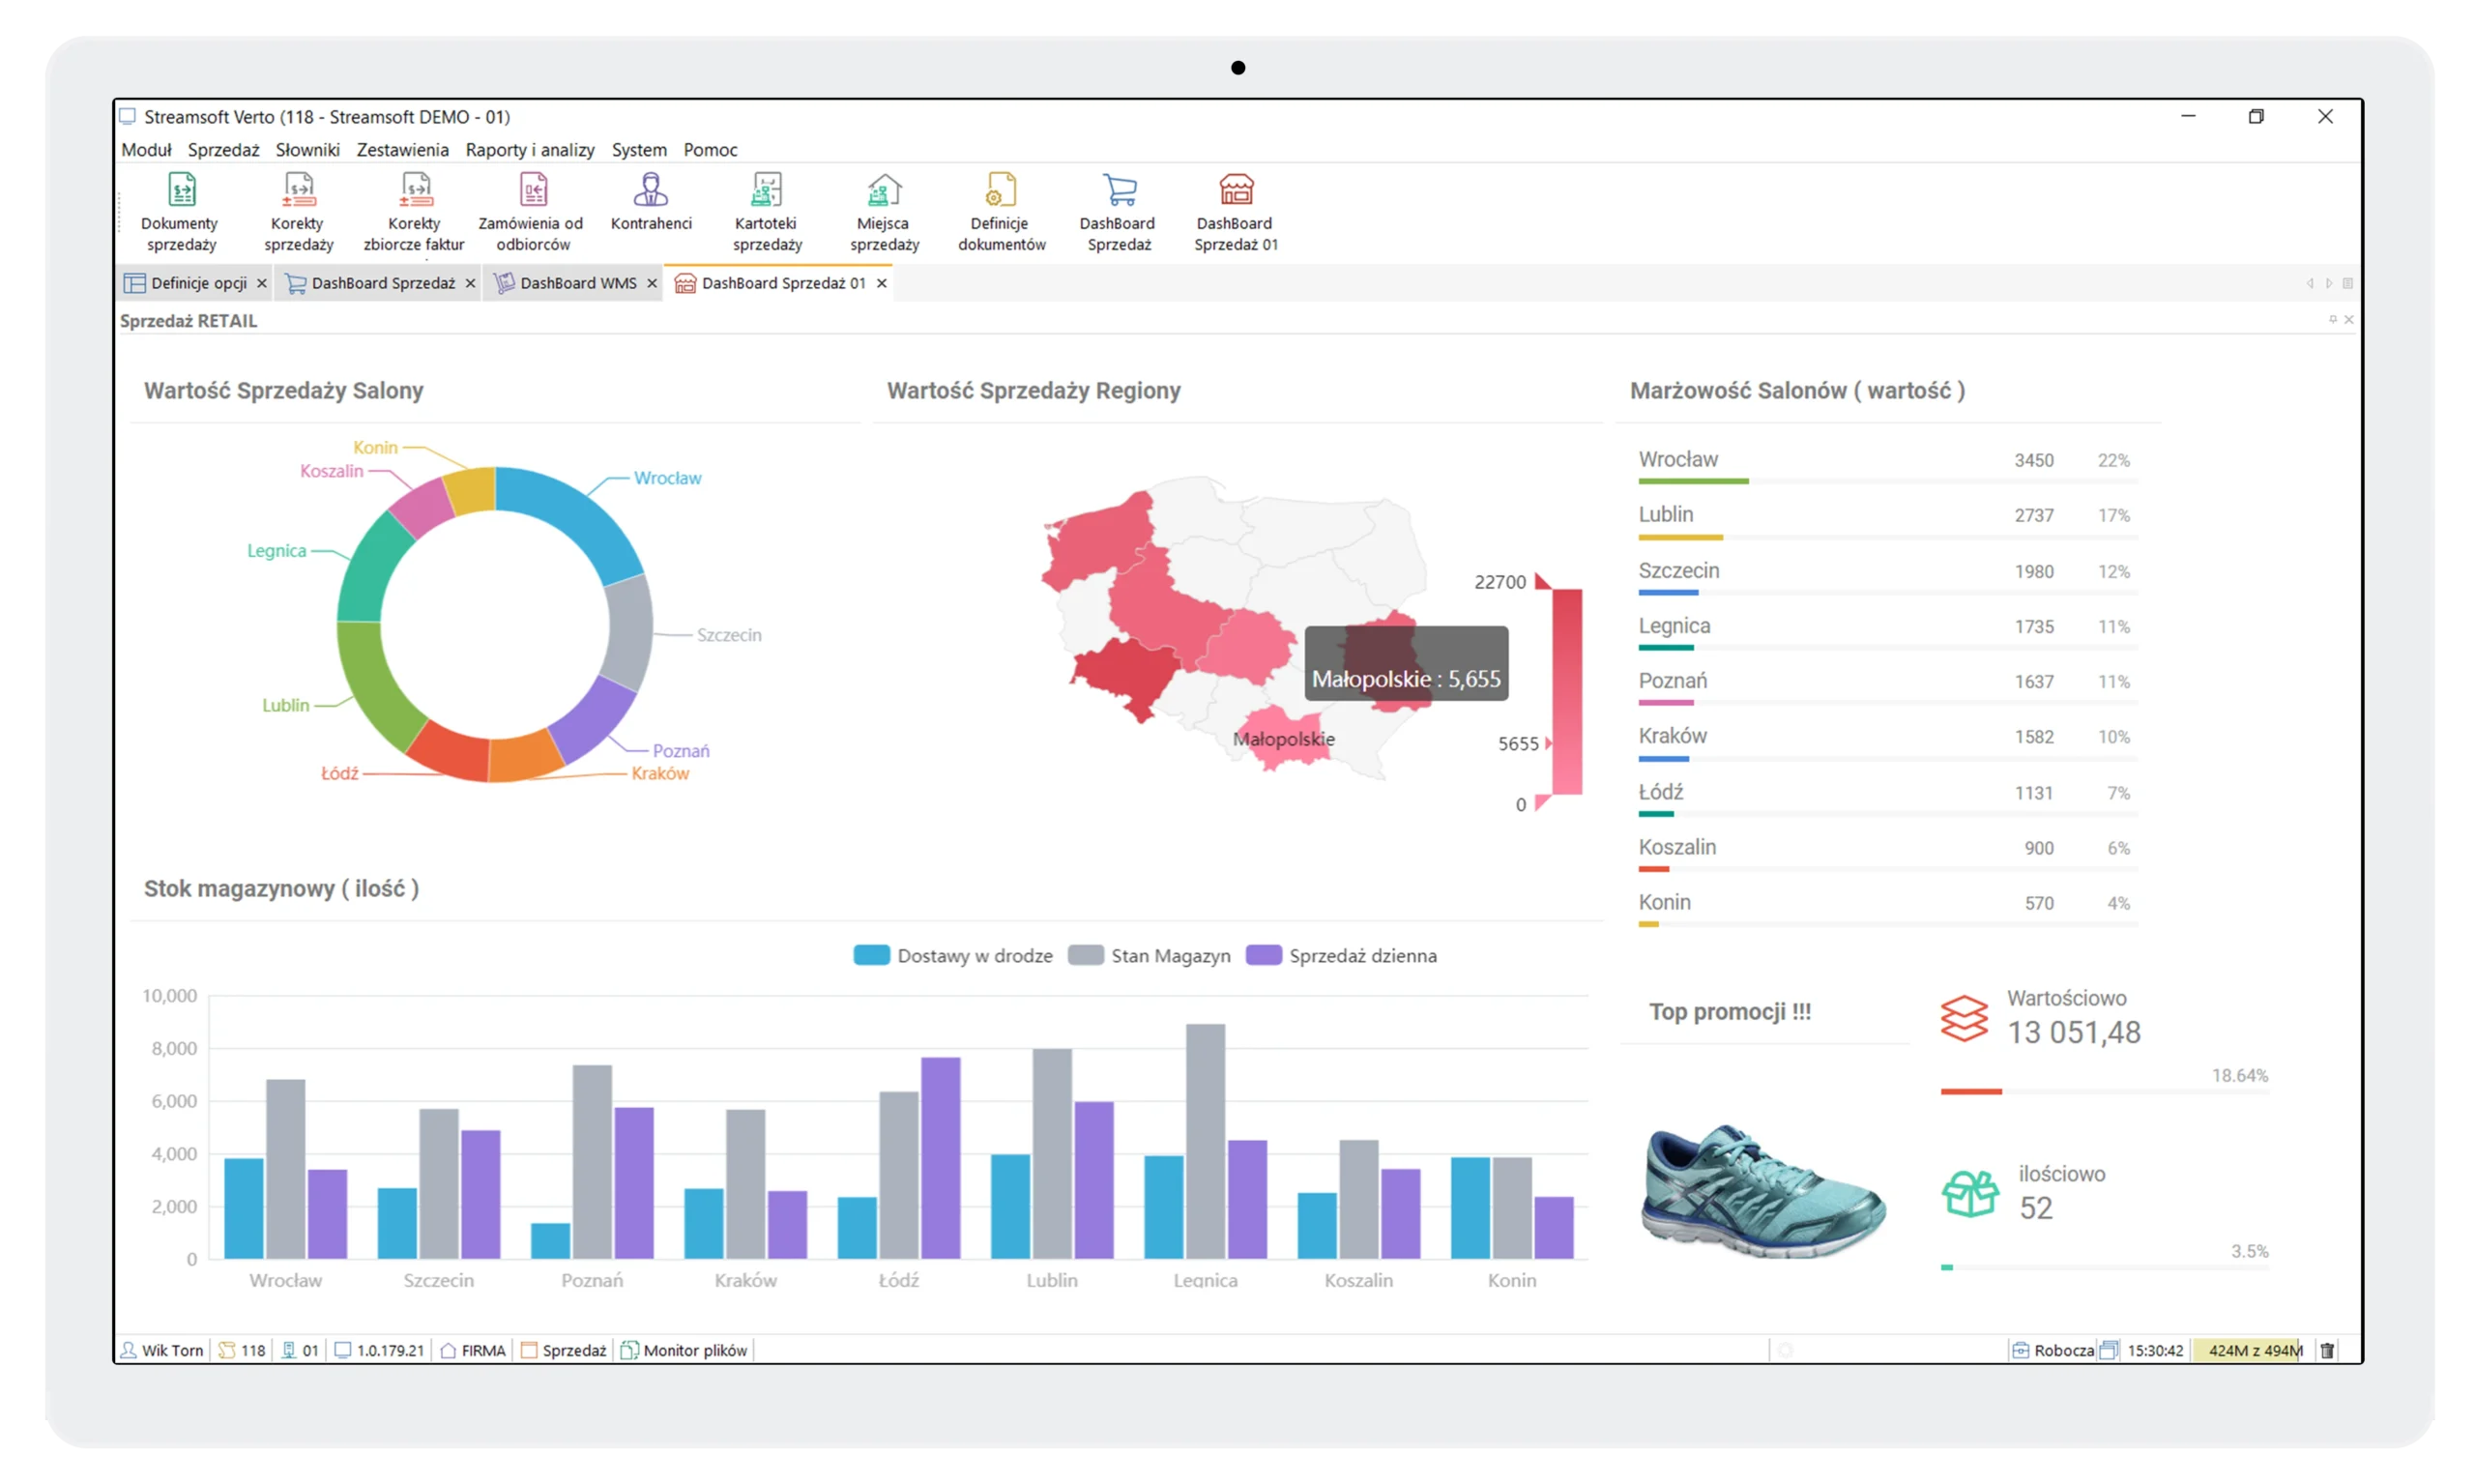The image size is (2475, 1484).
Task: Click the map value range color scale
Action: coord(1567,692)
